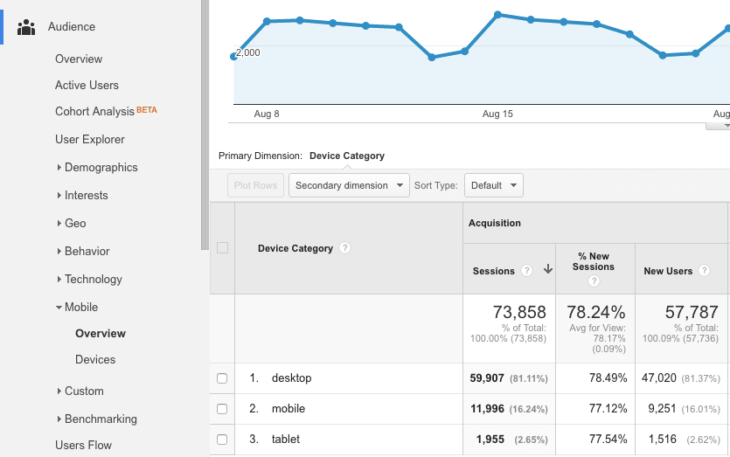Open Users Flow report

(83, 445)
